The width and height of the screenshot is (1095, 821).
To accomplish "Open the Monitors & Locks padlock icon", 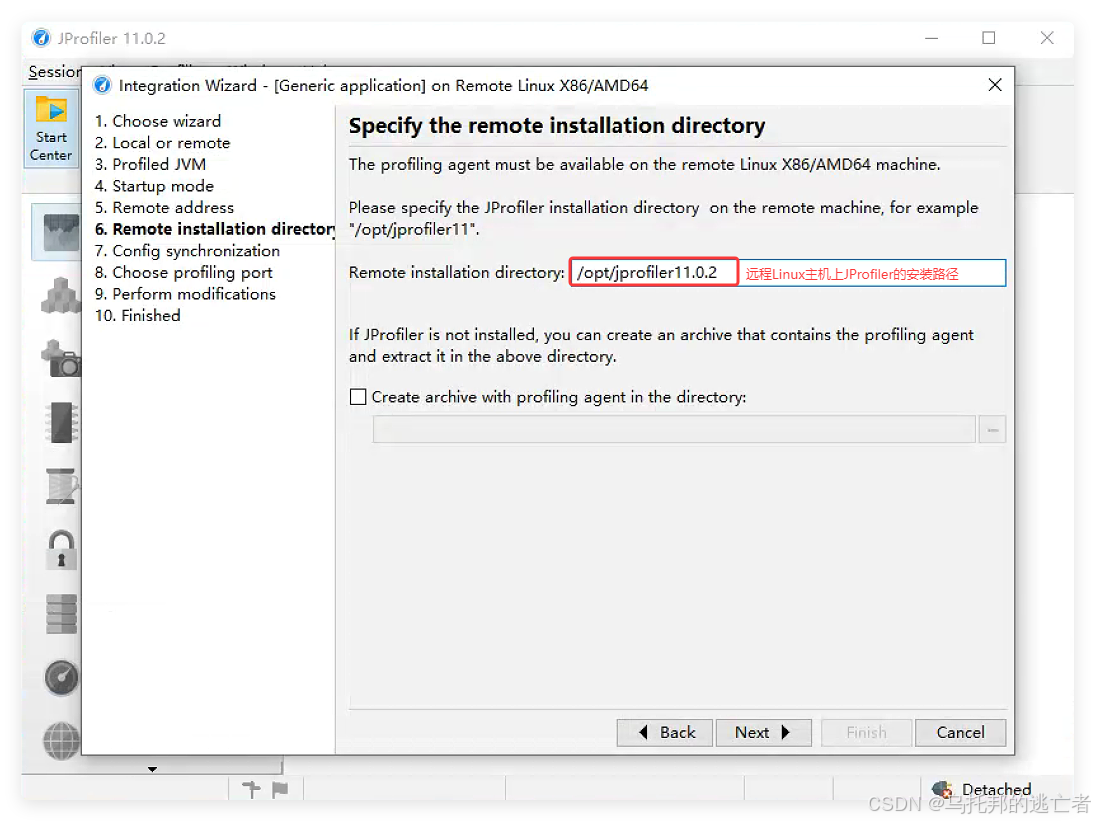I will 61,550.
